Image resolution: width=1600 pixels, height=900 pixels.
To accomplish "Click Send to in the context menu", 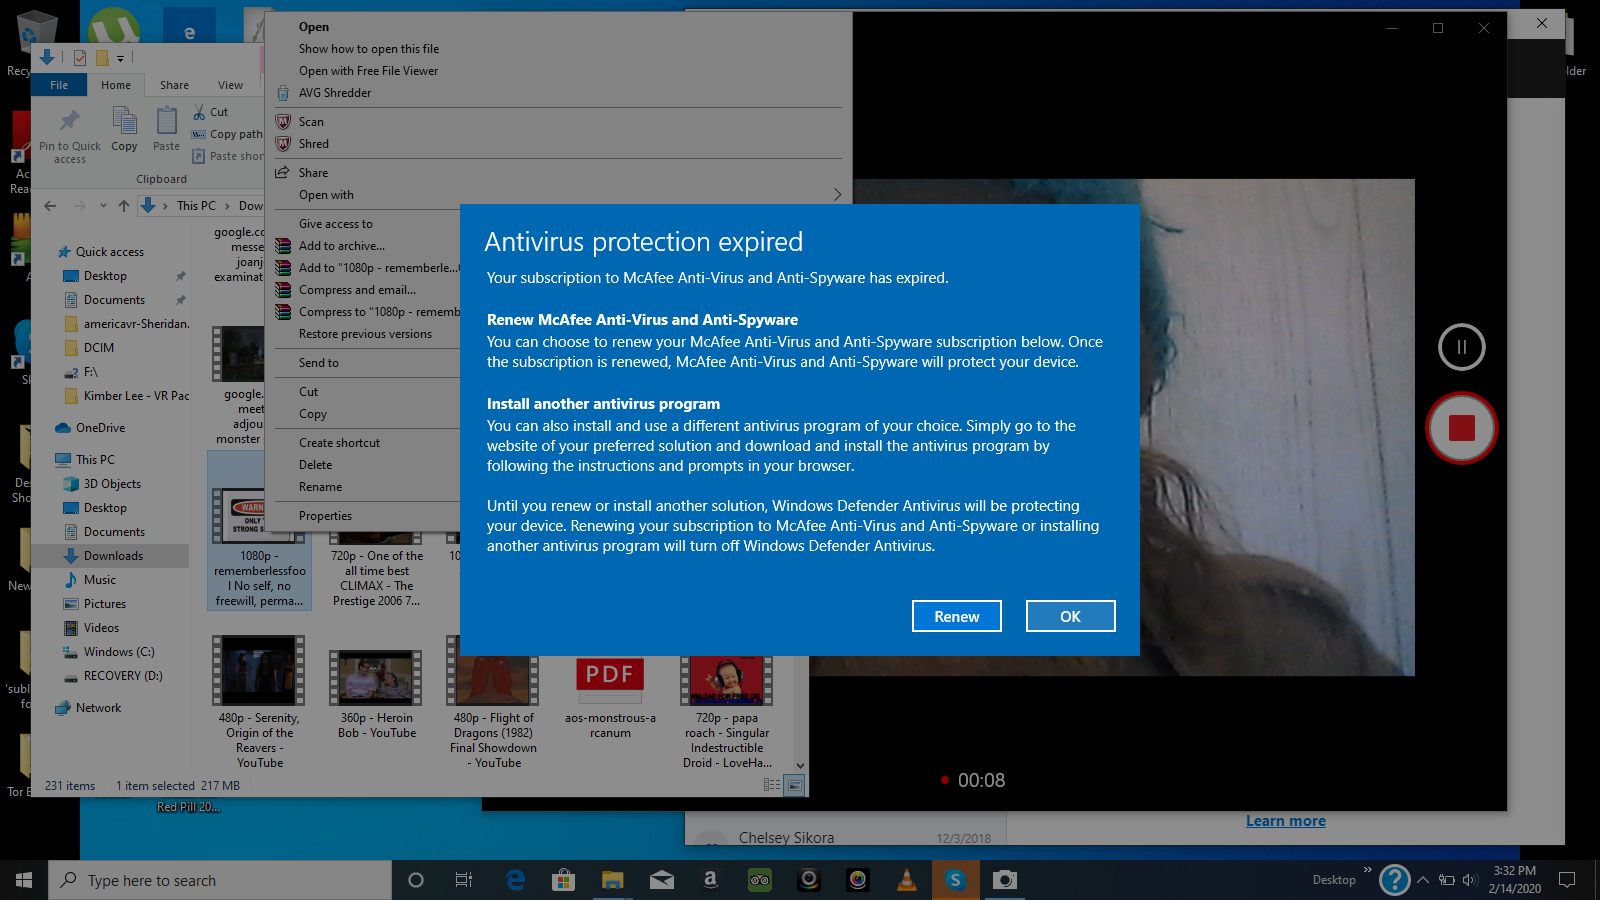I will pyautogui.click(x=318, y=363).
